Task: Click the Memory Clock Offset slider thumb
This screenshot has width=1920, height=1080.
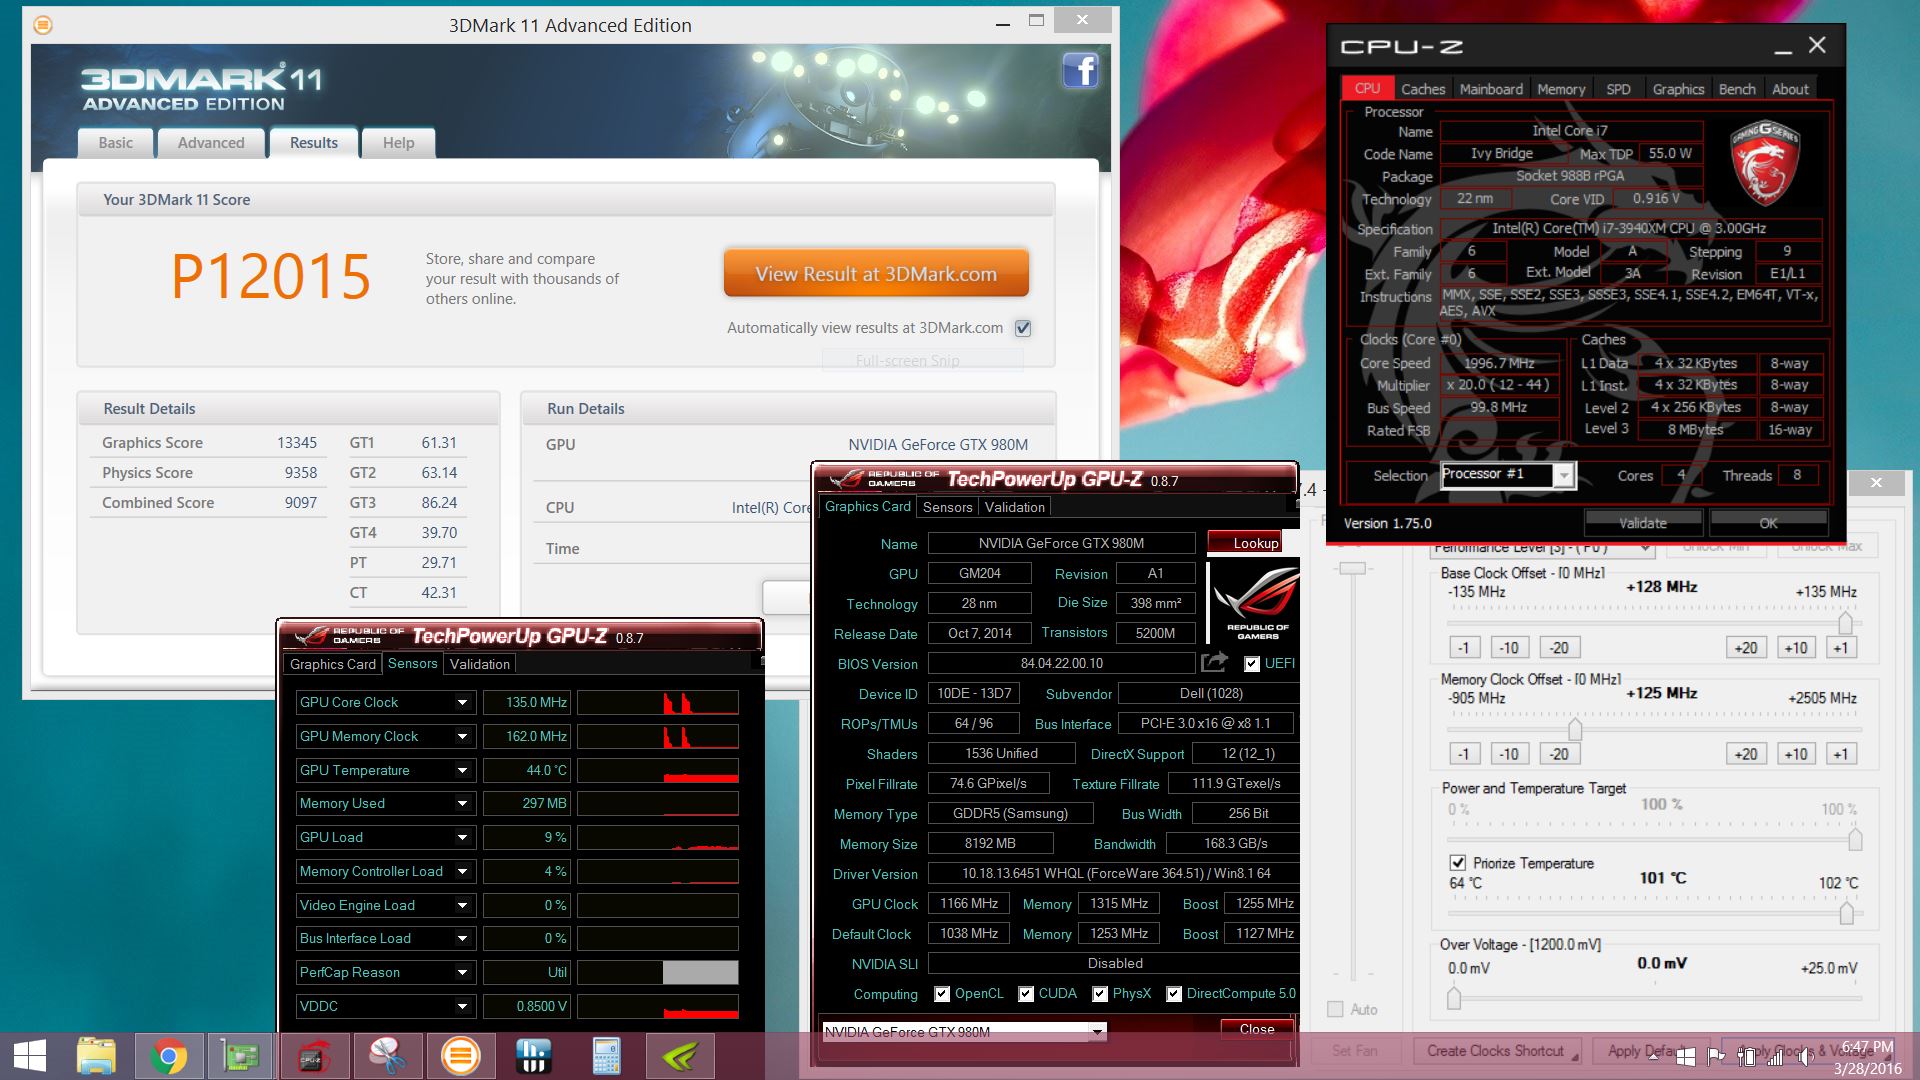Action: pyautogui.click(x=1575, y=727)
